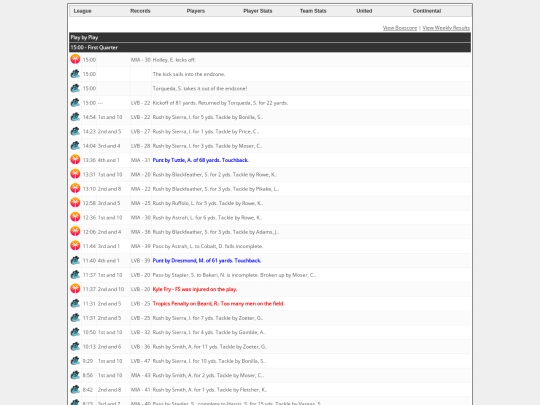Open the Records menu
Image resolution: width=540 pixels, height=405 pixels.
[x=140, y=11]
